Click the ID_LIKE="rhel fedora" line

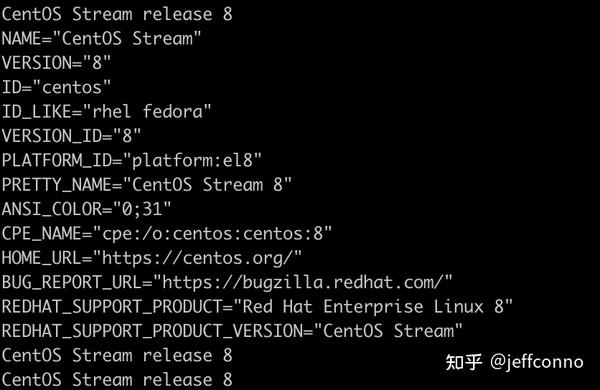coord(106,112)
